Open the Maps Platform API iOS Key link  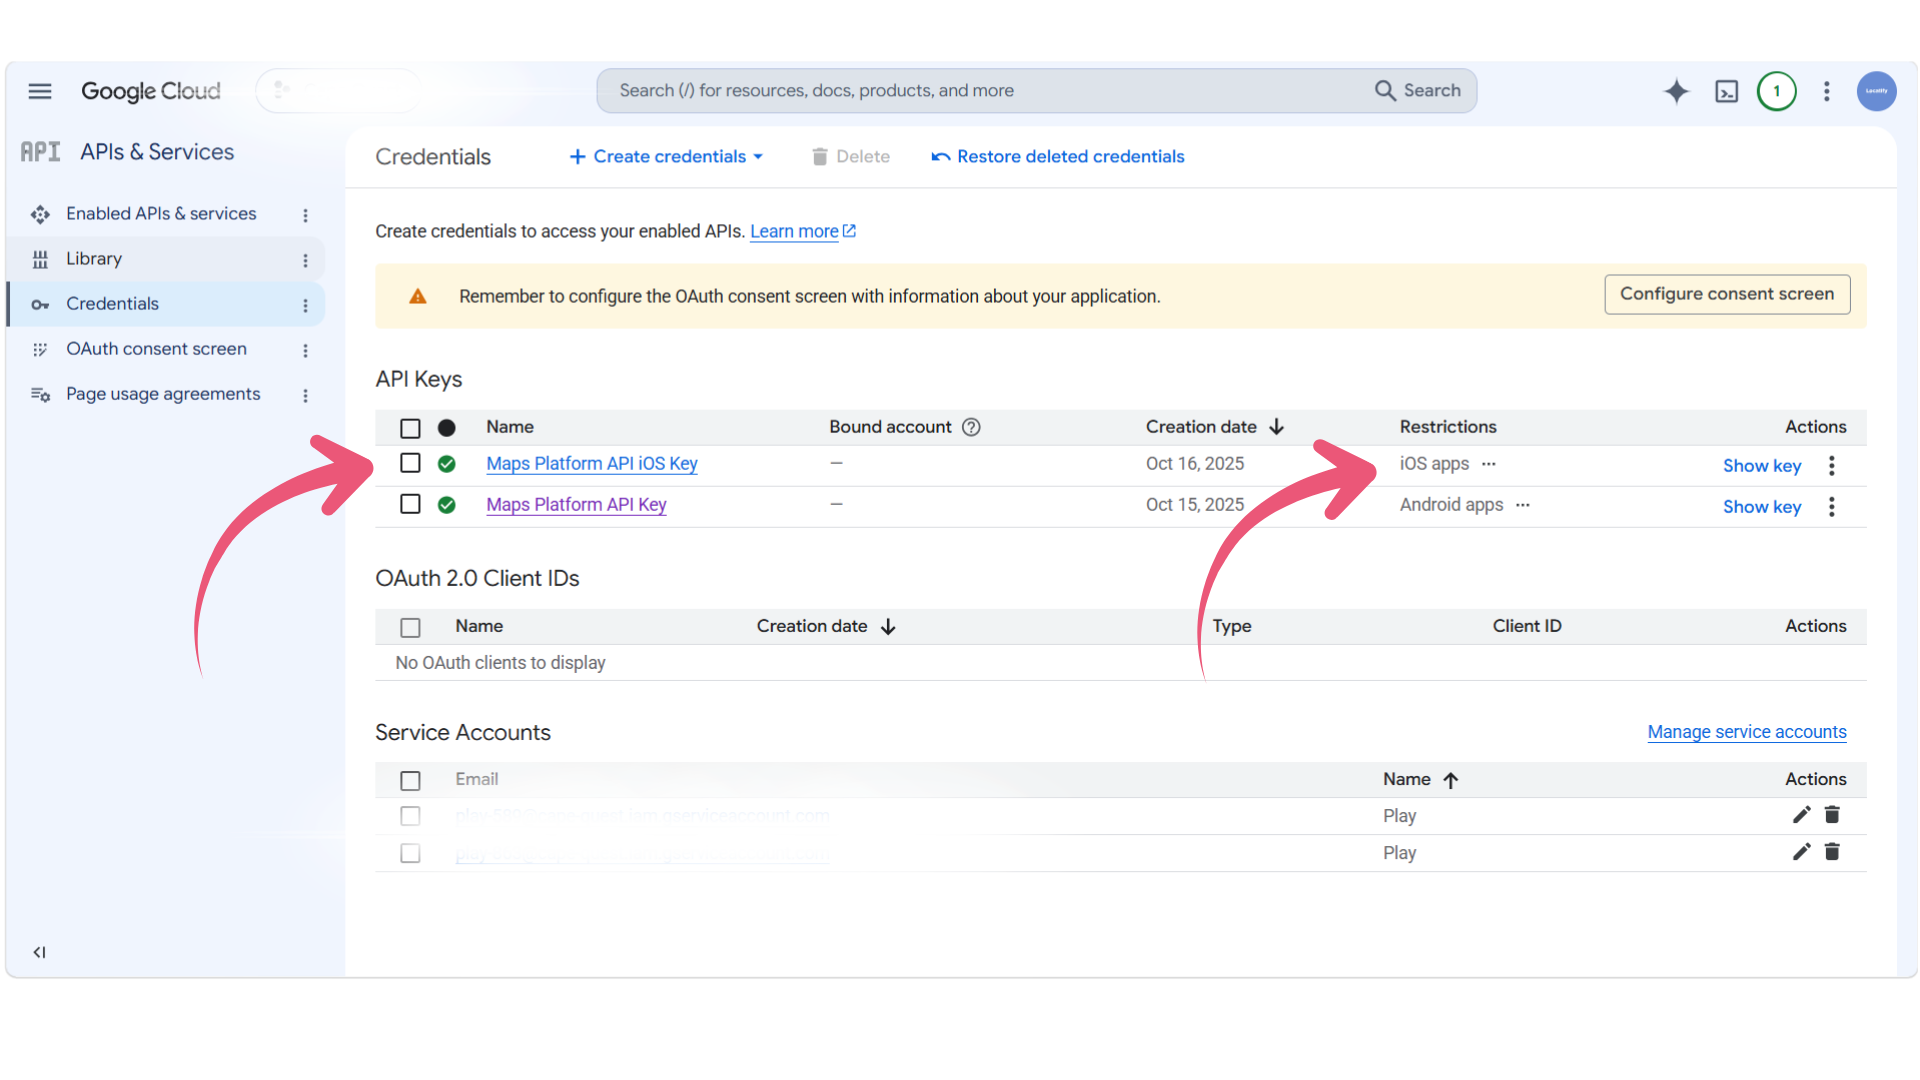pos(592,464)
